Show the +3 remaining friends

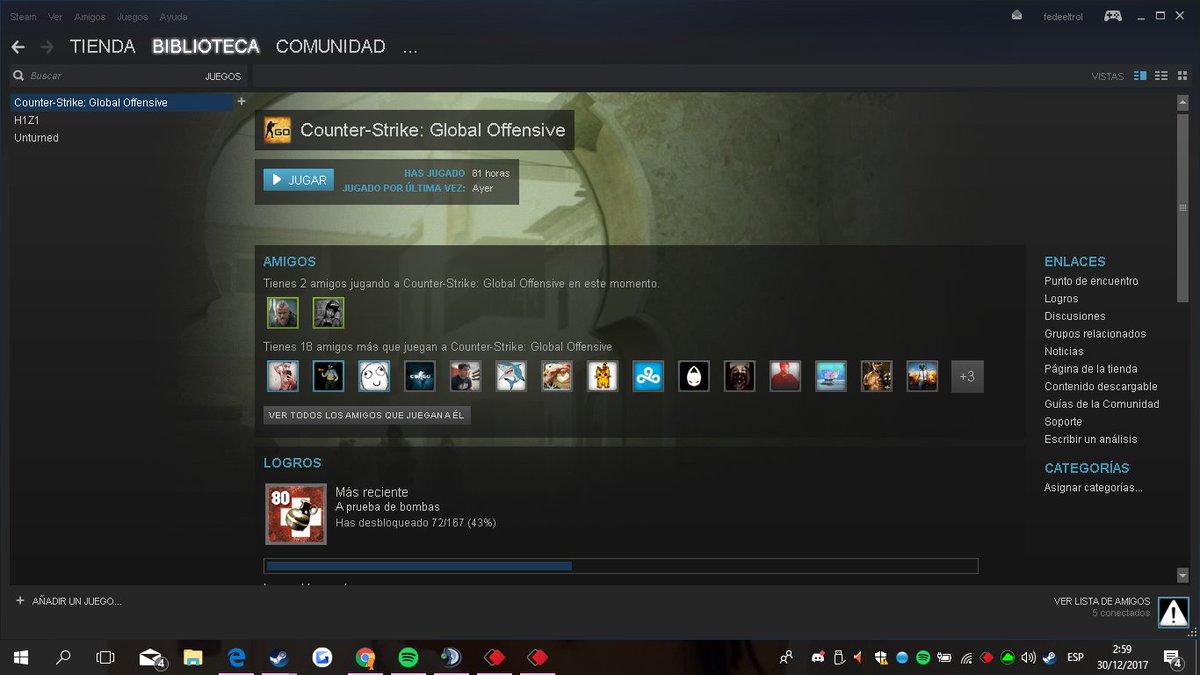point(967,376)
